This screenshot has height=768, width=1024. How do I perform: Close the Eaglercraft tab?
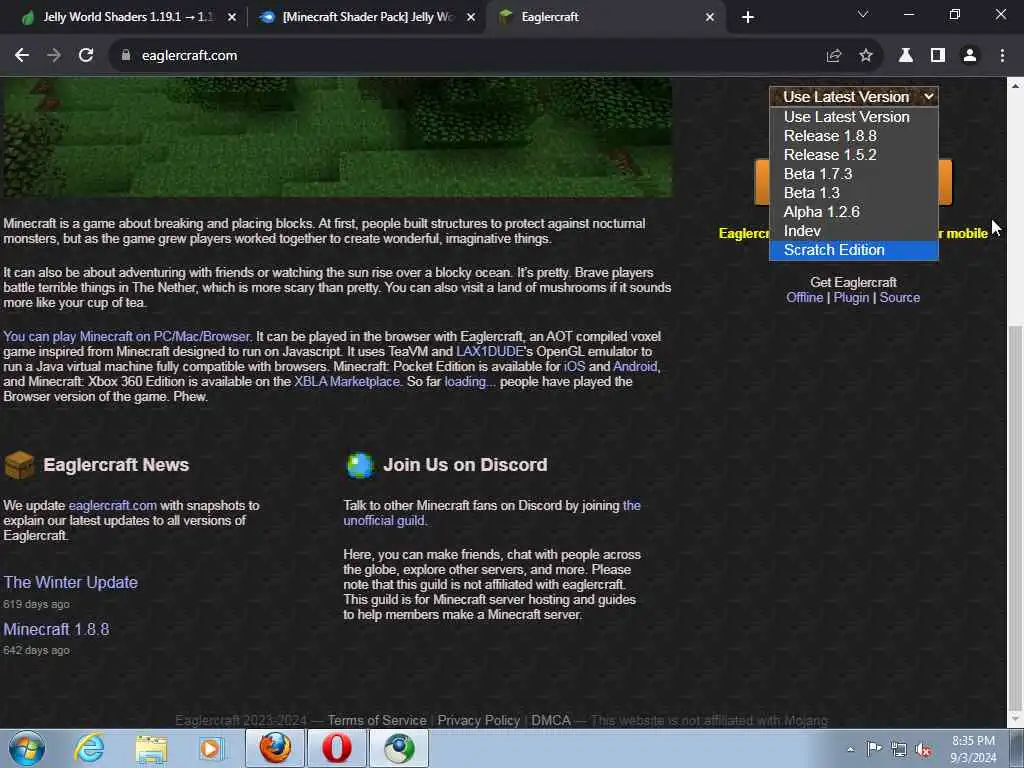710,17
